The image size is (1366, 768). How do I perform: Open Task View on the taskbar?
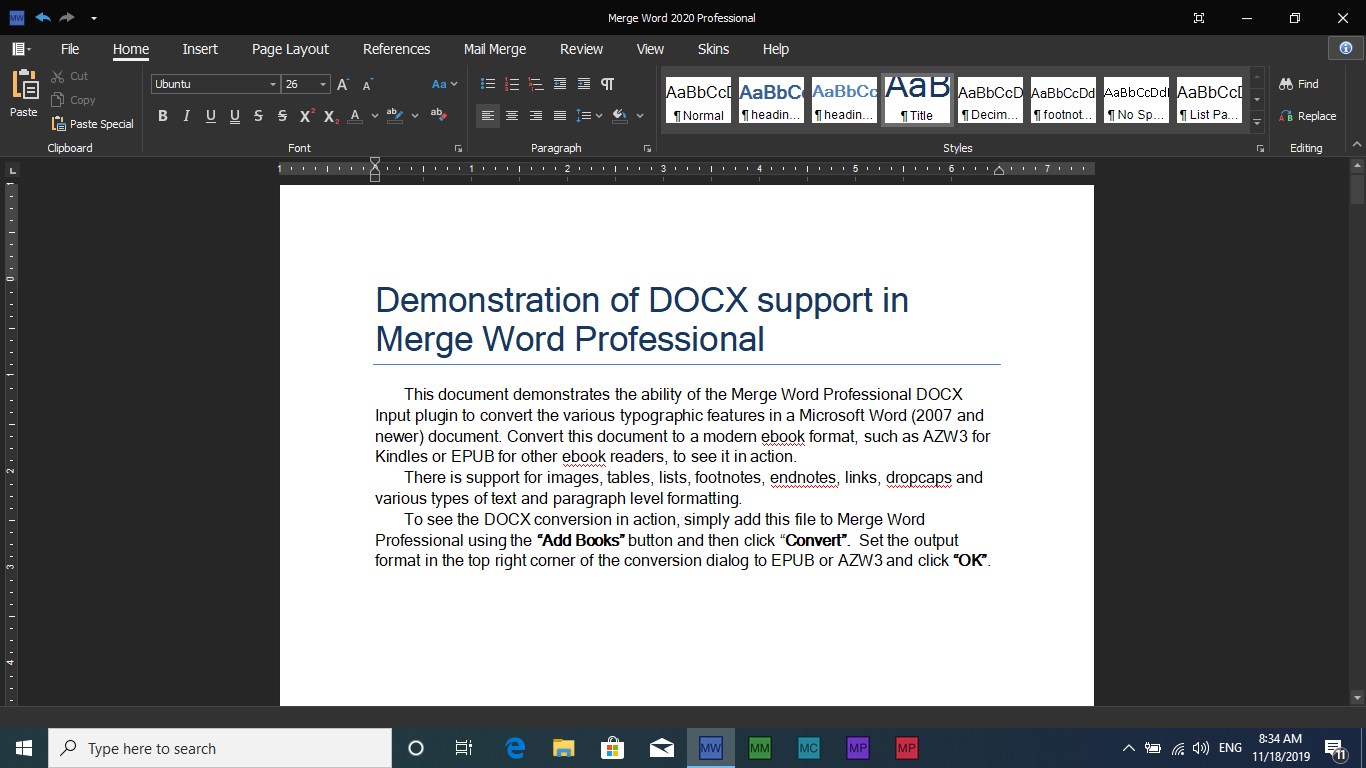464,748
